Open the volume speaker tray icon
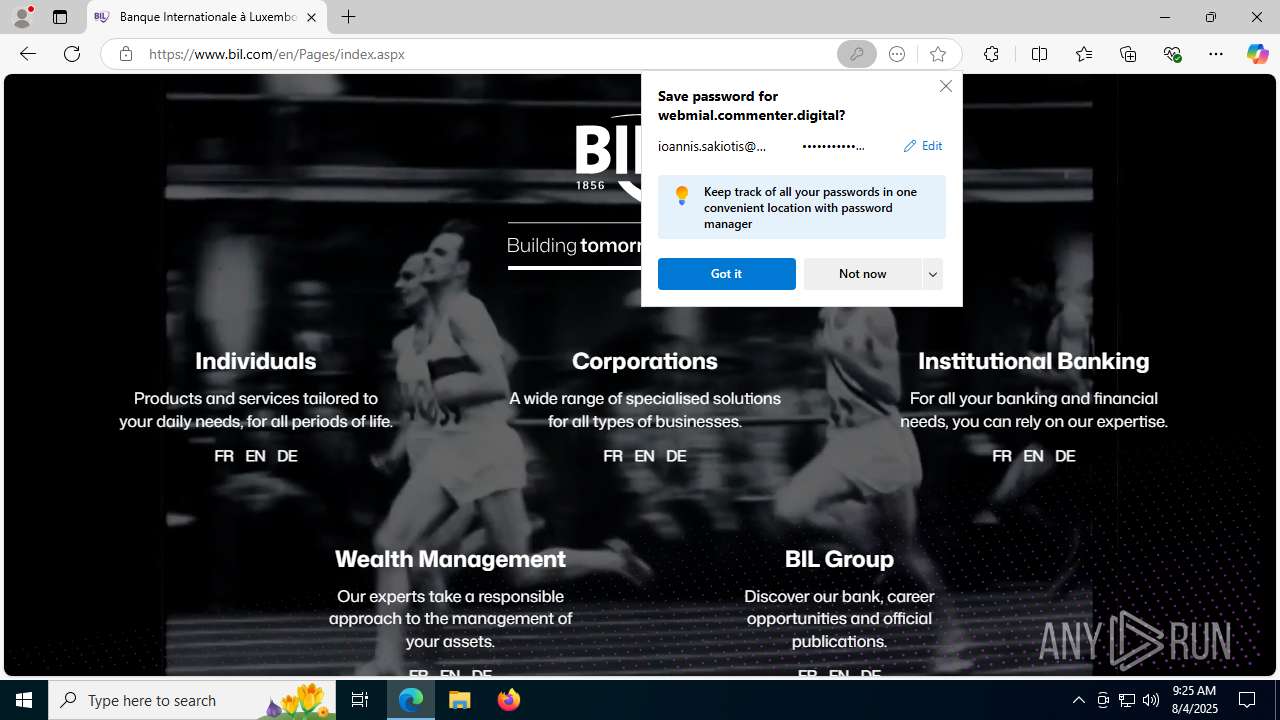Screen dimensions: 1280x720 (x=1151, y=700)
